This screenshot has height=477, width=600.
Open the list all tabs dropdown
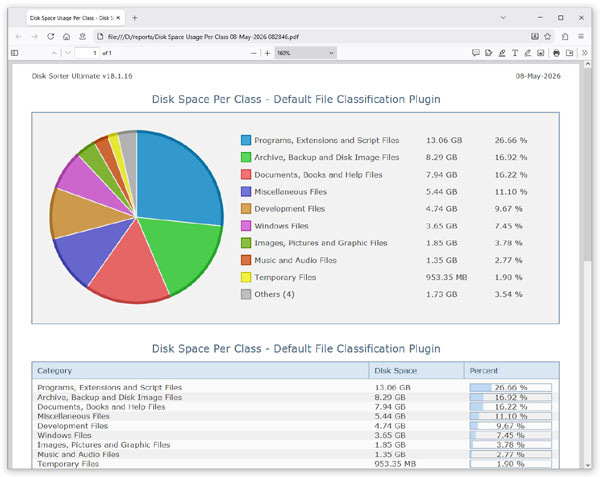(503, 18)
